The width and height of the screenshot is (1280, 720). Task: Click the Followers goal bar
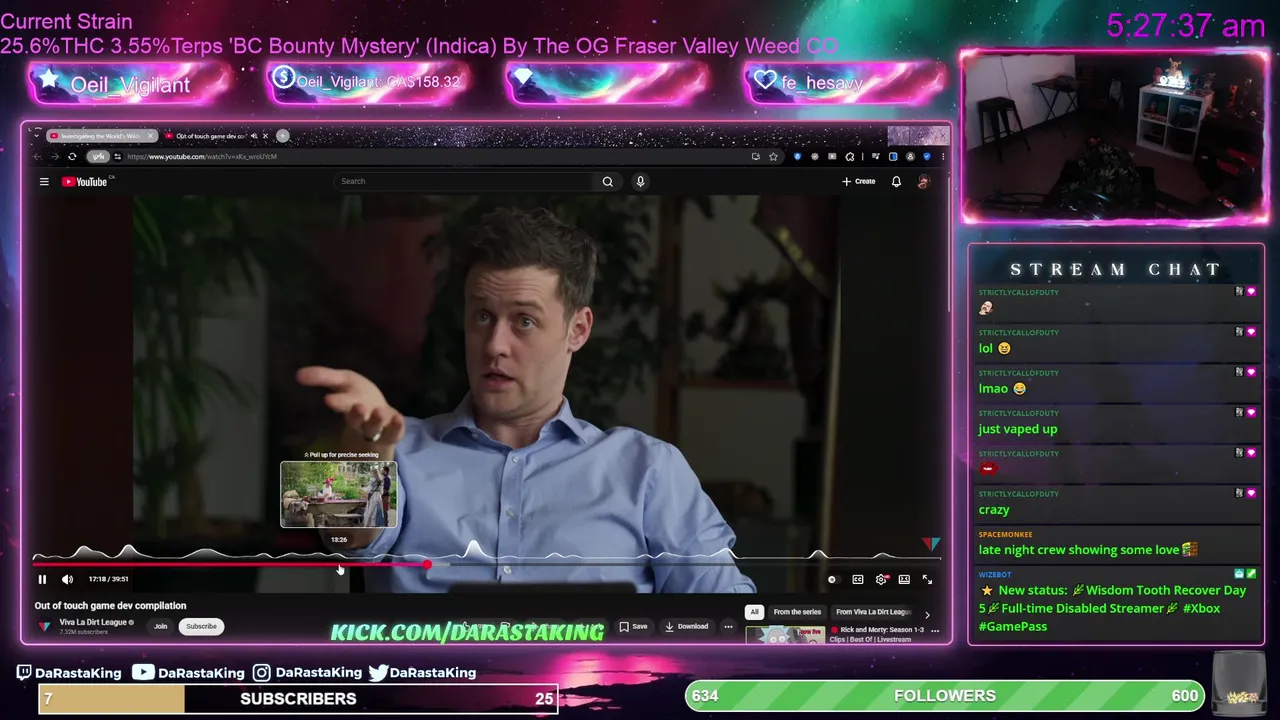coord(945,696)
